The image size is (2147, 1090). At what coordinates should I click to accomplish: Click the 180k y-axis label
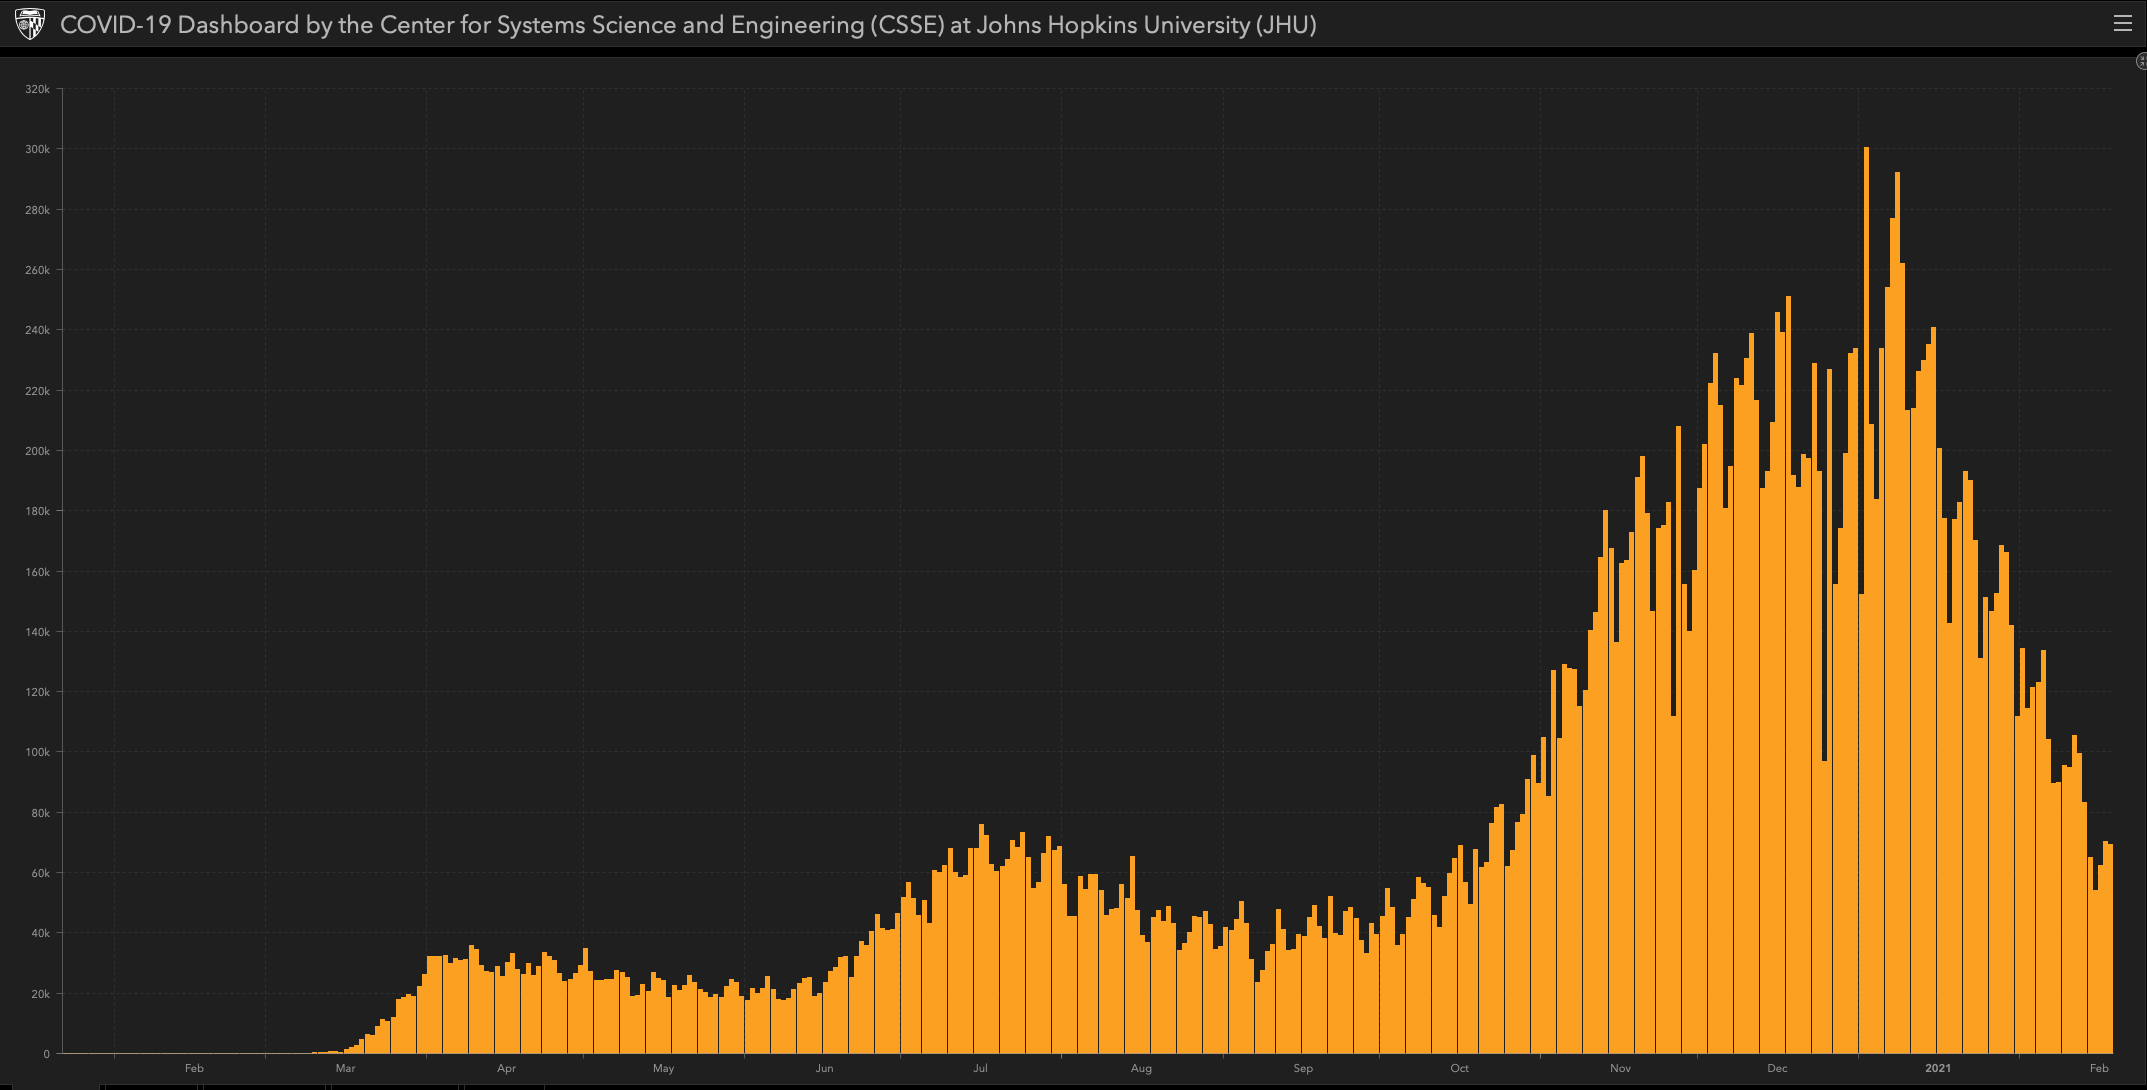(x=37, y=511)
